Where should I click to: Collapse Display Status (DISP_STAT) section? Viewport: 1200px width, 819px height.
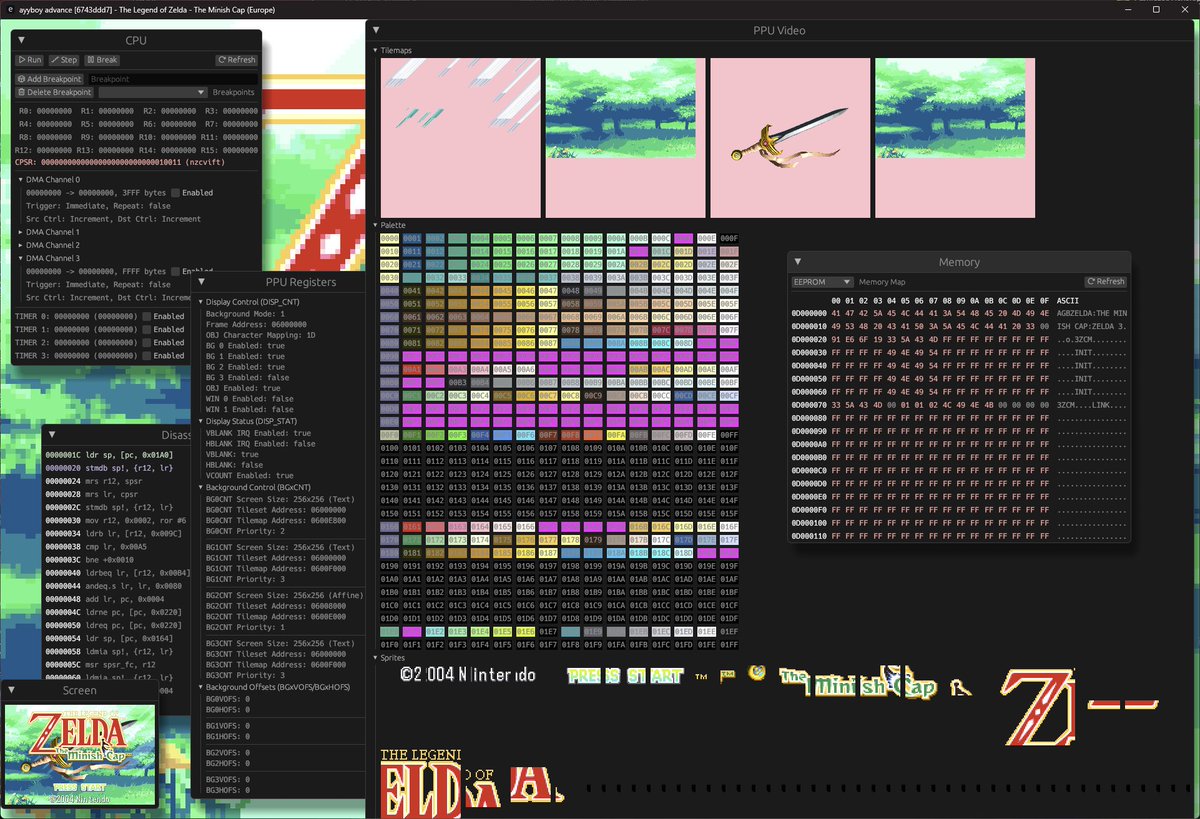[200, 421]
